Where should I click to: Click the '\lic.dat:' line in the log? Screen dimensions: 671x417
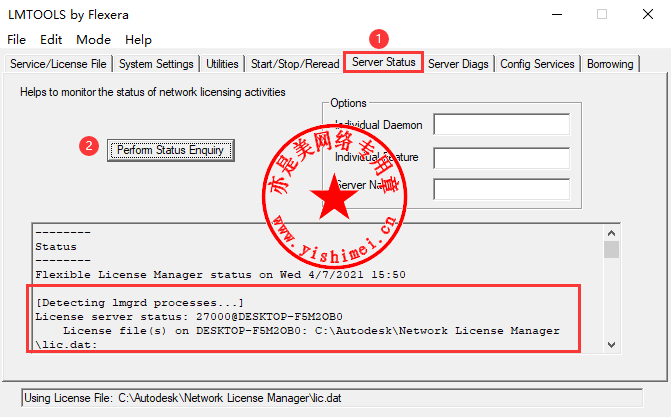66,345
